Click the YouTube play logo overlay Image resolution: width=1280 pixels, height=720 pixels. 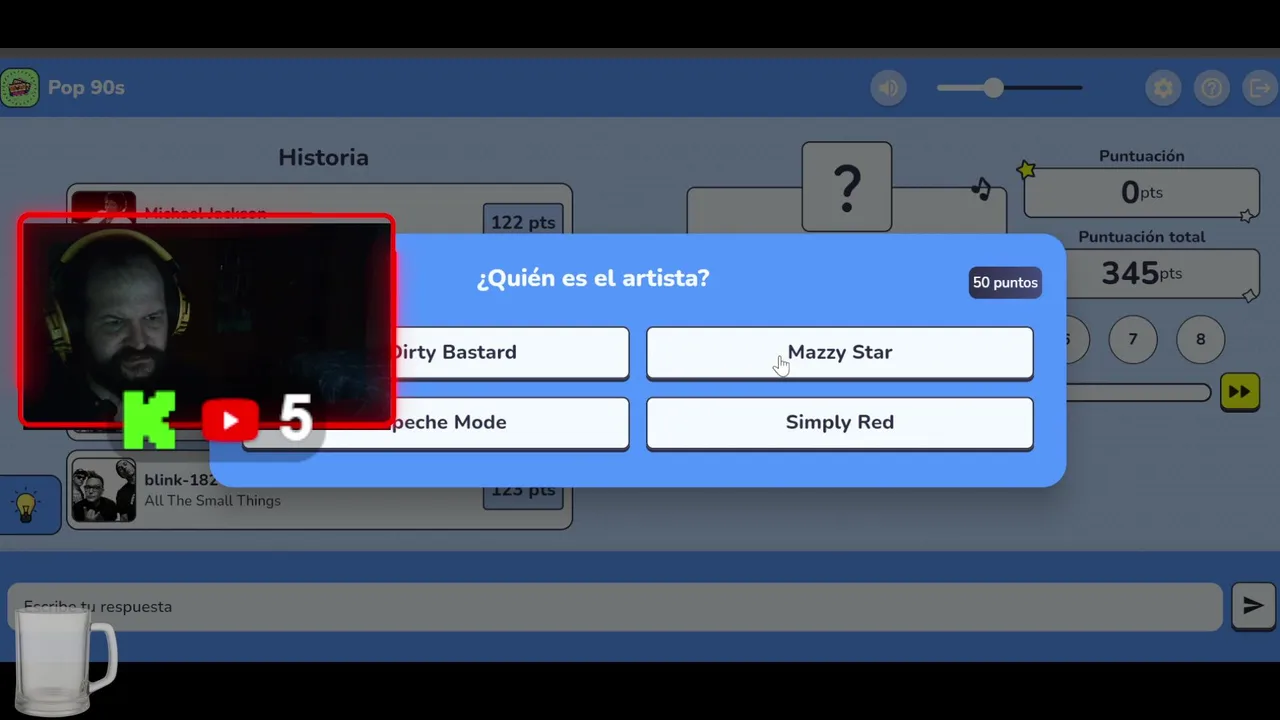tap(230, 420)
